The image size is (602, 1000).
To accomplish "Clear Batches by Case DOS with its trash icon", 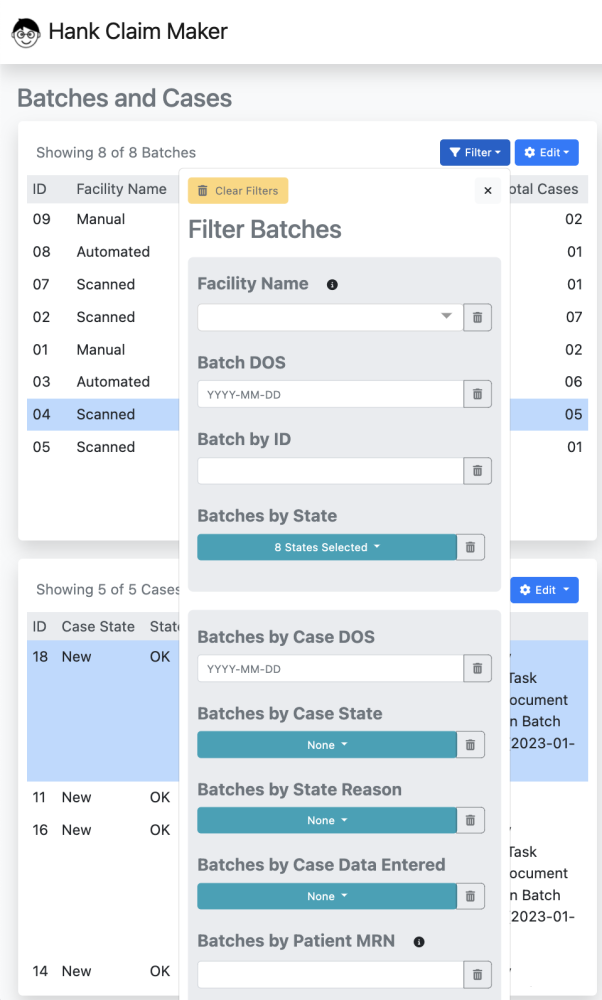I will coord(477,668).
